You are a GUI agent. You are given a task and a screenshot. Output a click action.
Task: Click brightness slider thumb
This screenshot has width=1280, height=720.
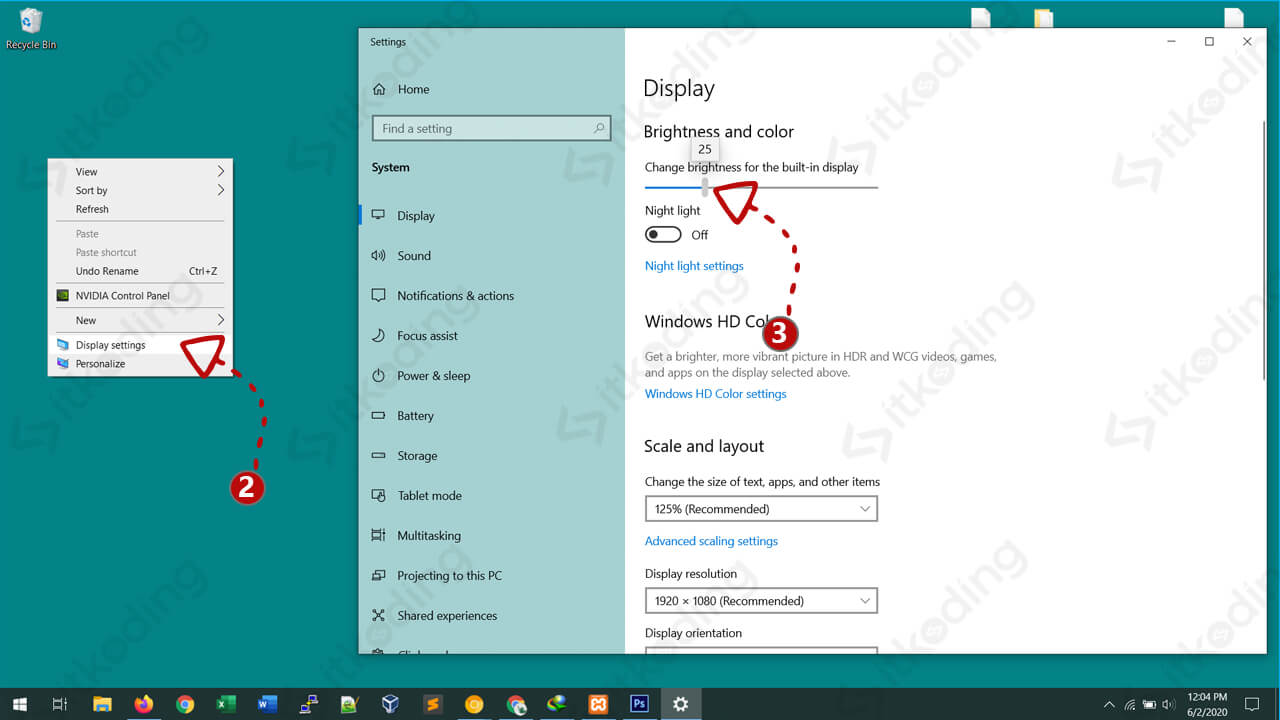705,187
